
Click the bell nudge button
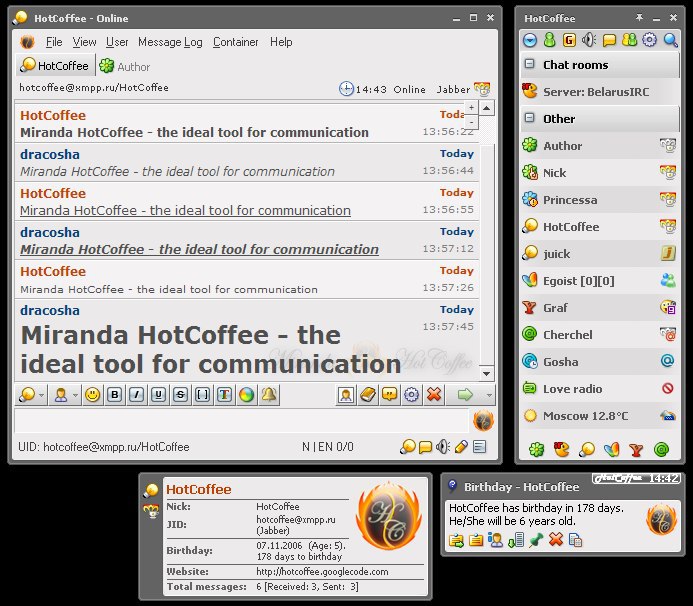(269, 395)
